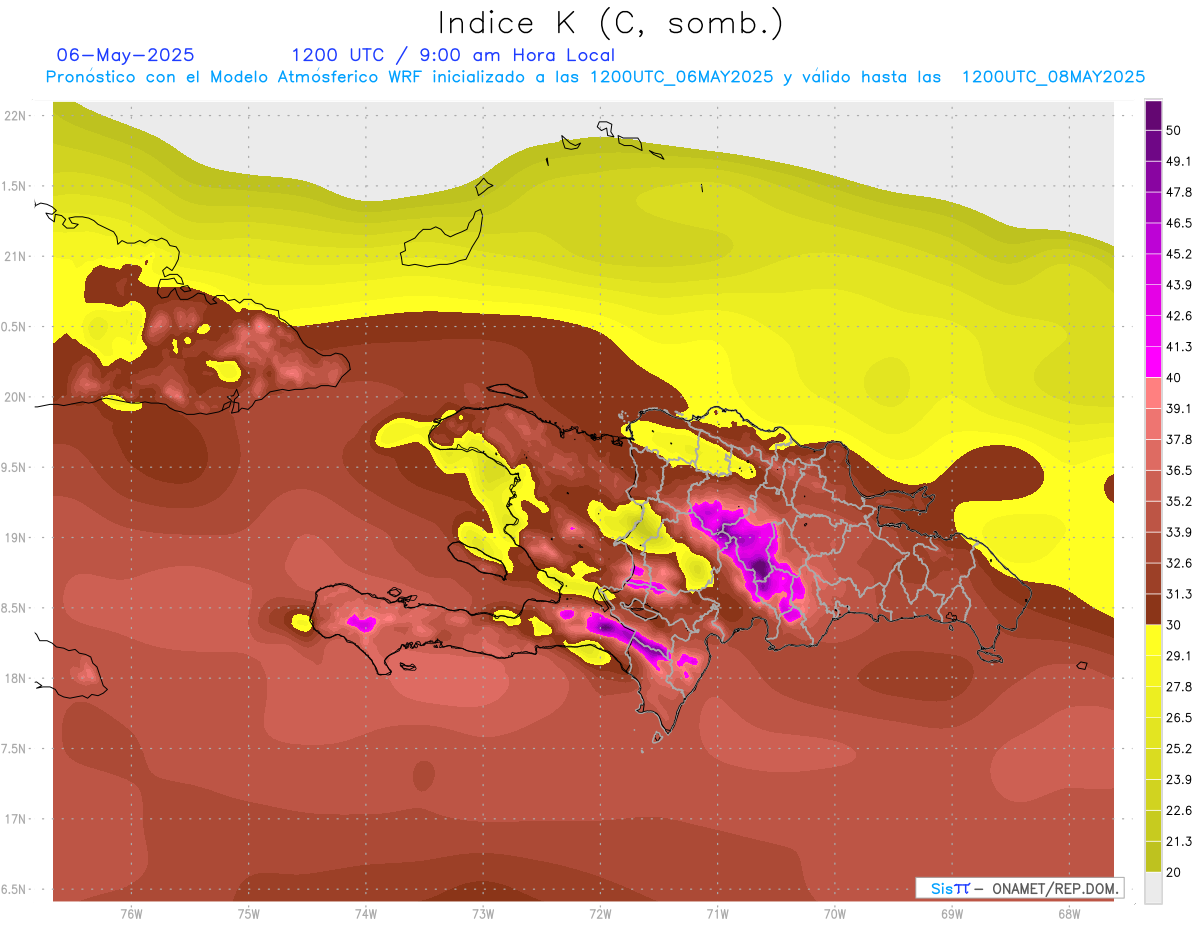Click the '46.5' color scale value
Viewport: 1200px width, 927px height.
1179,223
